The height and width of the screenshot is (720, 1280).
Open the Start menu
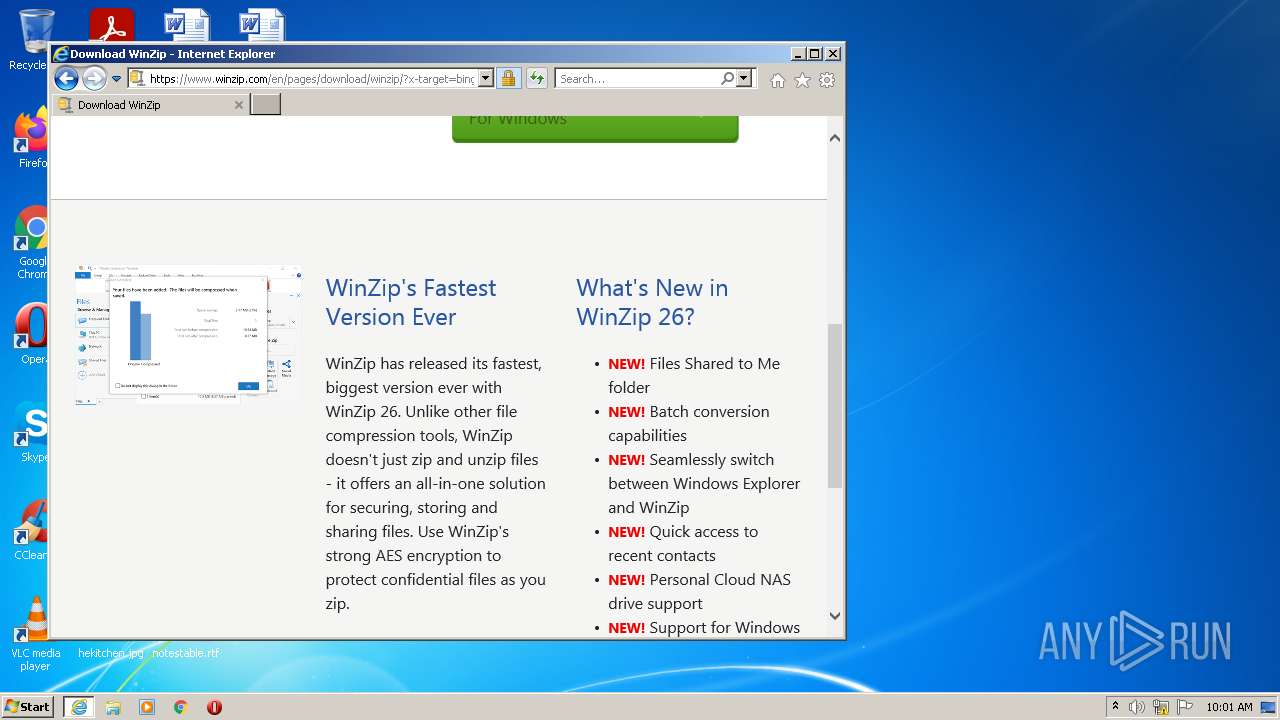(27, 706)
